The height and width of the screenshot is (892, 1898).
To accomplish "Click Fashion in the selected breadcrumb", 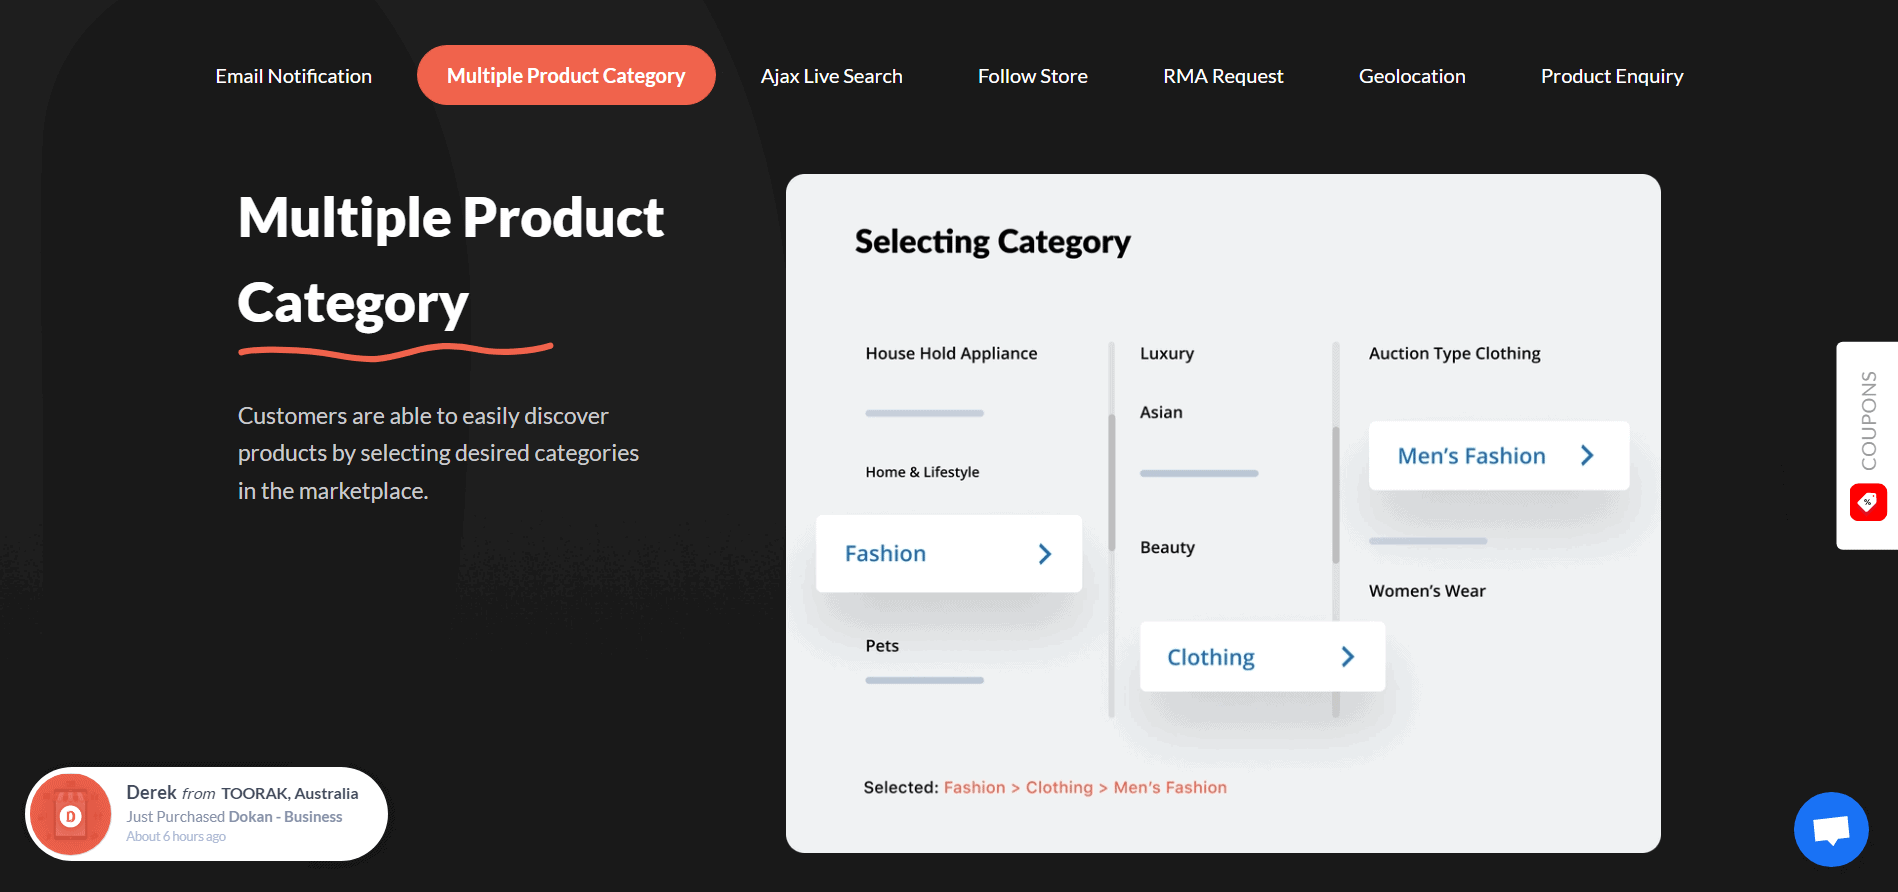I will coord(974,788).
